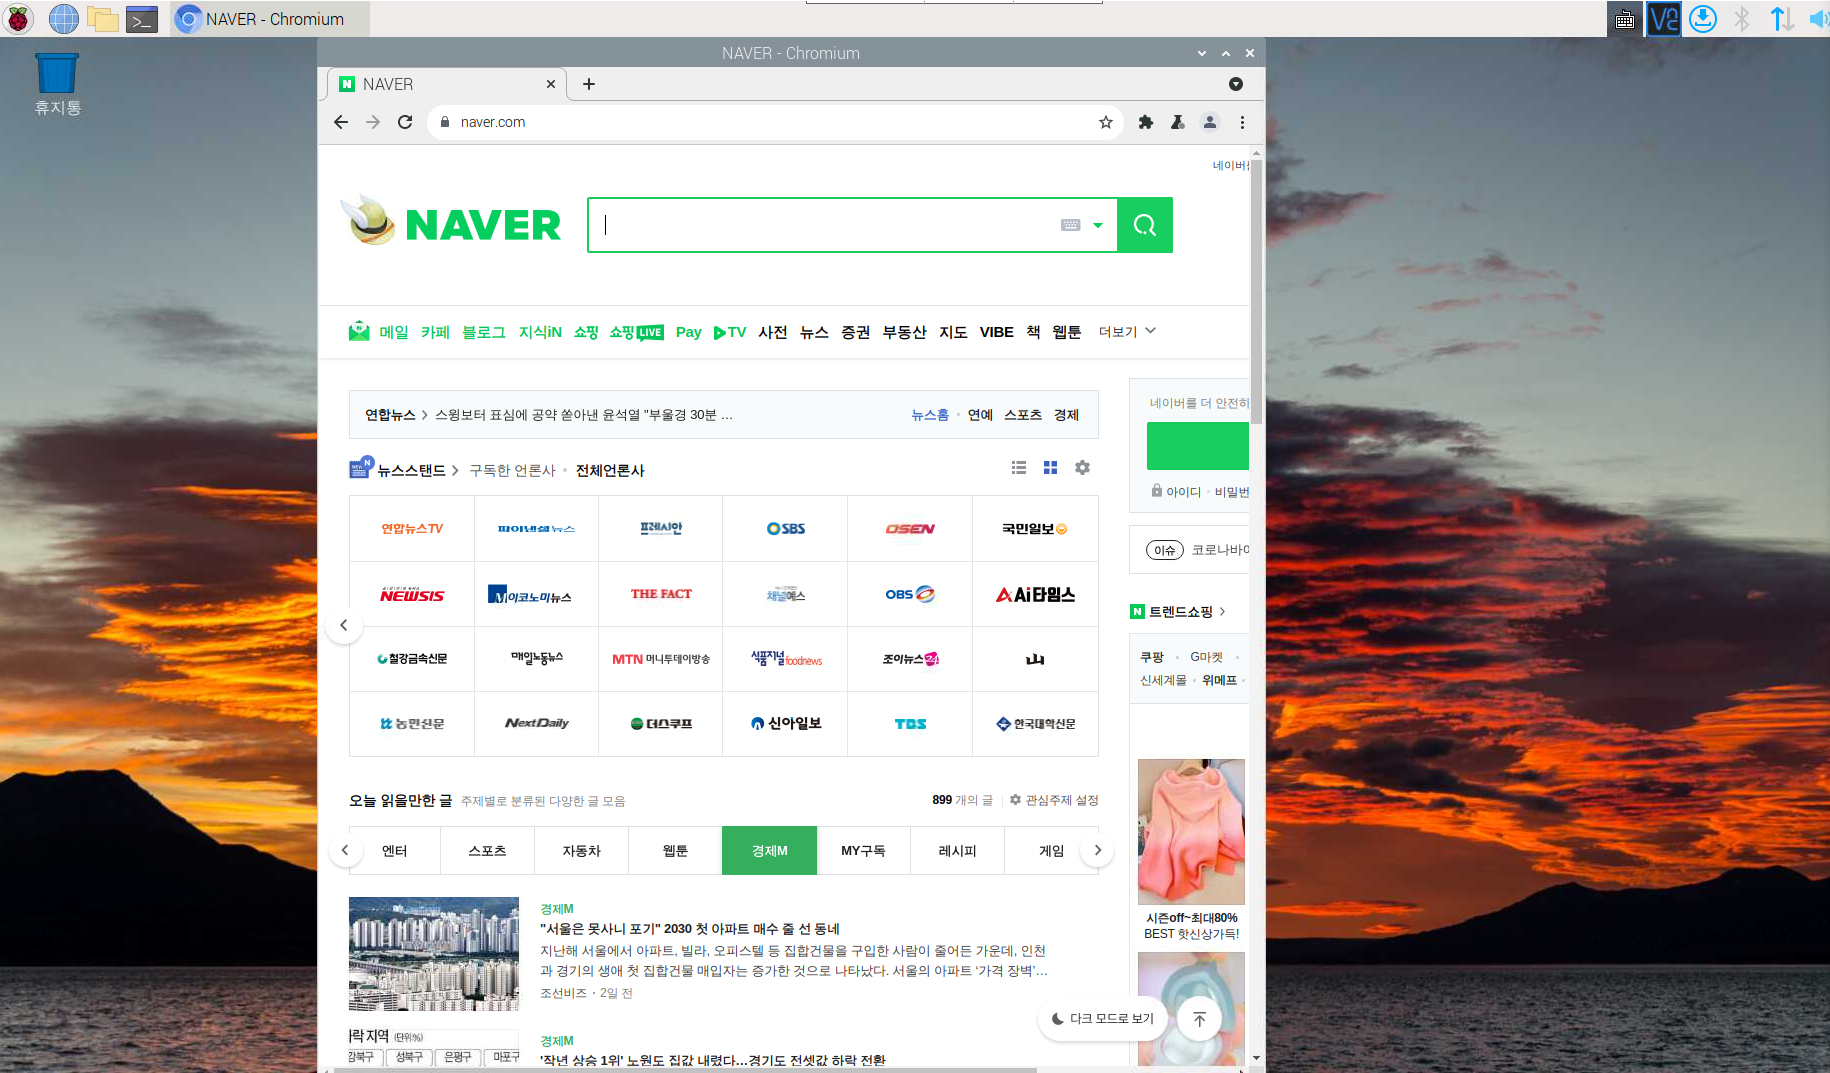1830x1073 pixels.
Task: Switch newsstand to list view icon
Action: click(1019, 467)
